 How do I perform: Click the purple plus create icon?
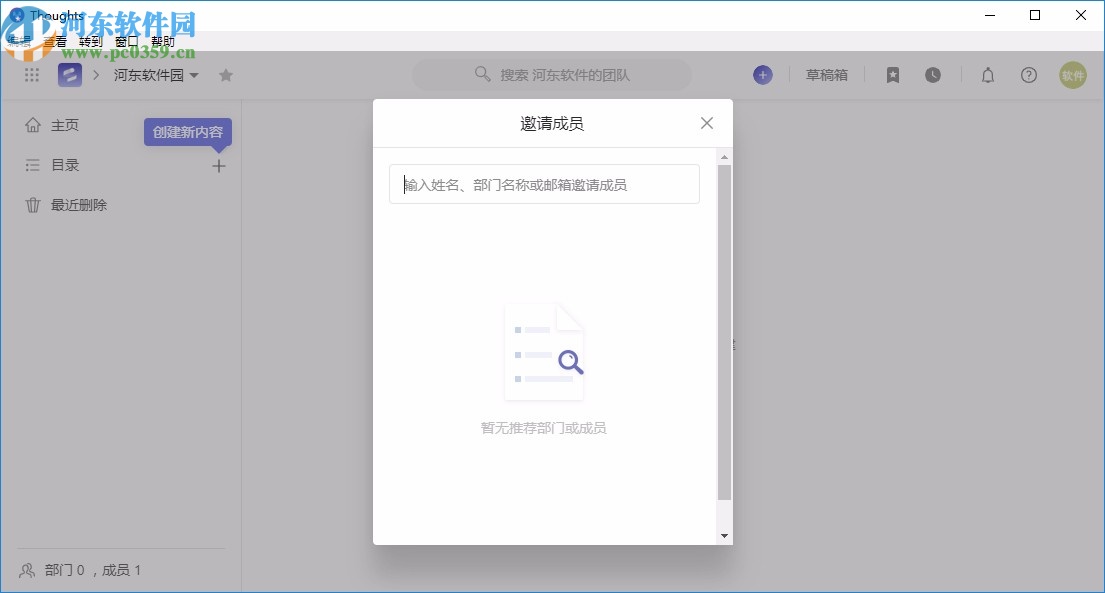pyautogui.click(x=763, y=74)
